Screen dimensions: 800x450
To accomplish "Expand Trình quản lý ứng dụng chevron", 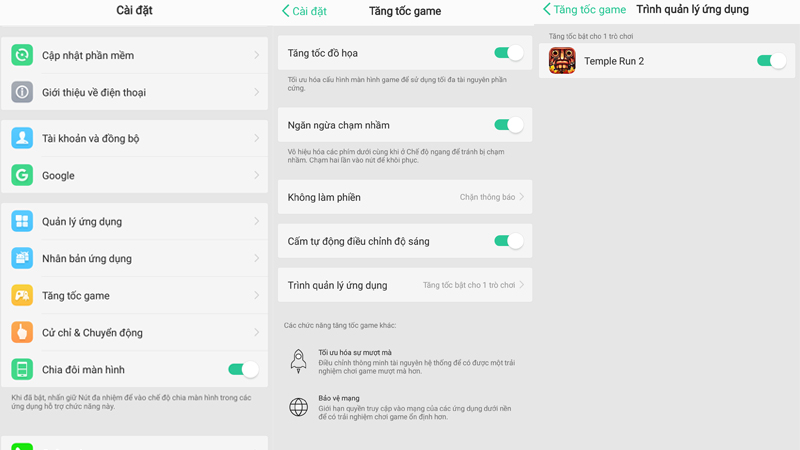I will [522, 285].
